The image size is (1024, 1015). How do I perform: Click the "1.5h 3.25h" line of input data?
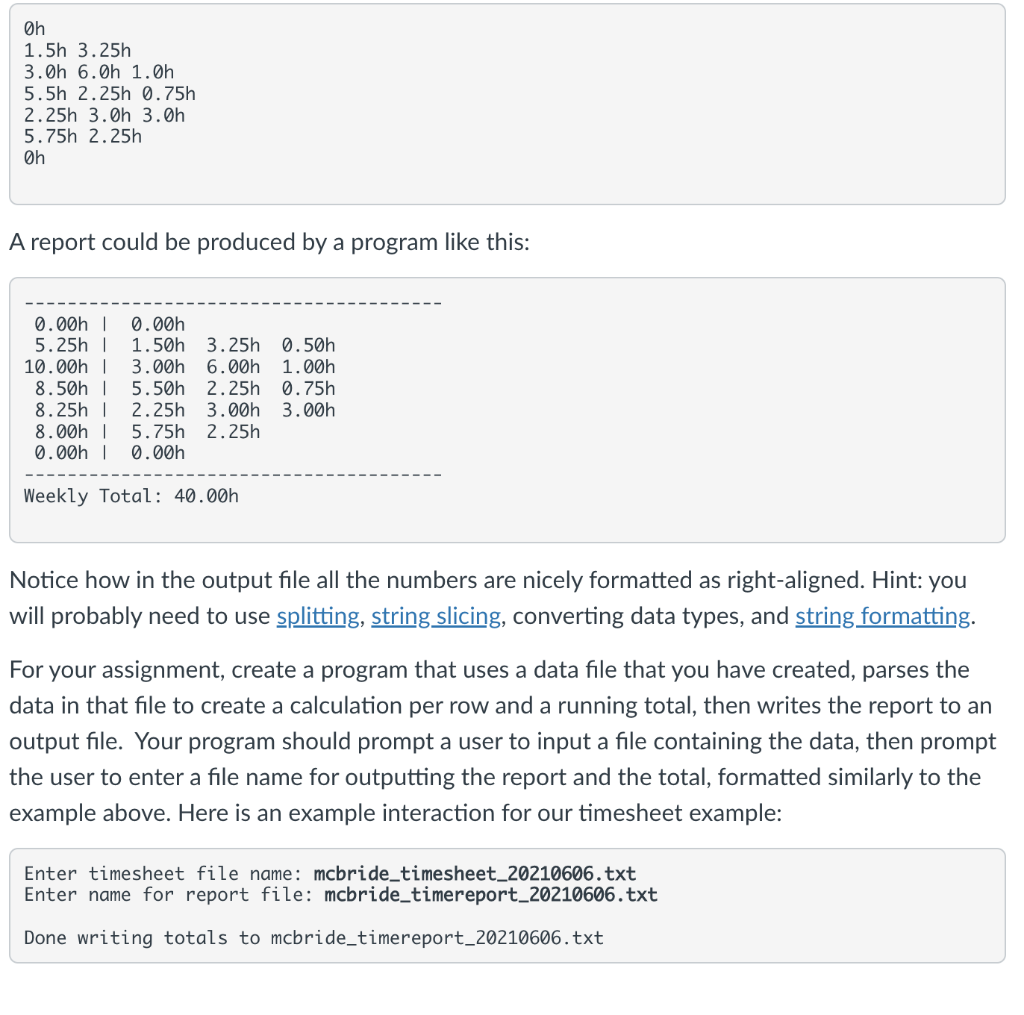pos(78,50)
